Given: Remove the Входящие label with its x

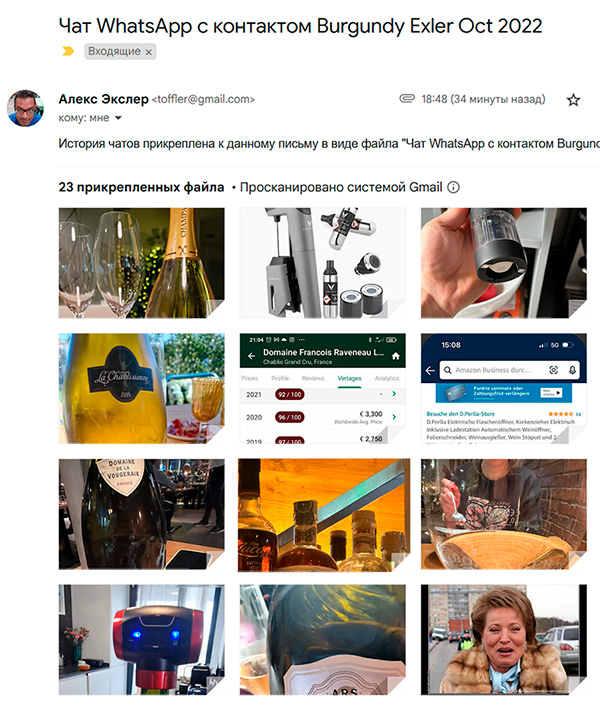Looking at the screenshot, I should point(148,52).
